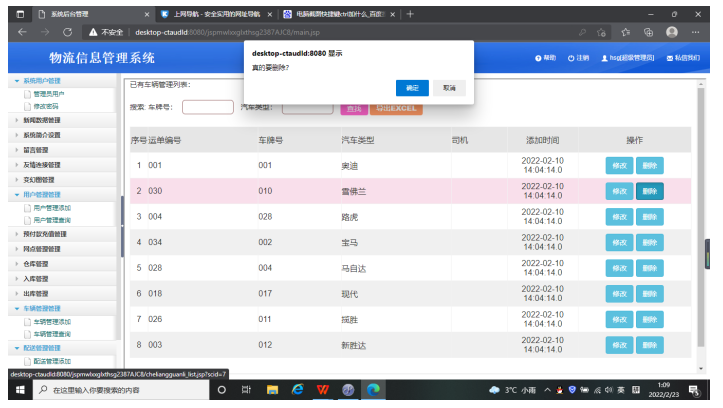This screenshot has width=723, height=408.
Task: Open the Collections icon in toolbar
Action: pyautogui.click(x=648, y=32)
